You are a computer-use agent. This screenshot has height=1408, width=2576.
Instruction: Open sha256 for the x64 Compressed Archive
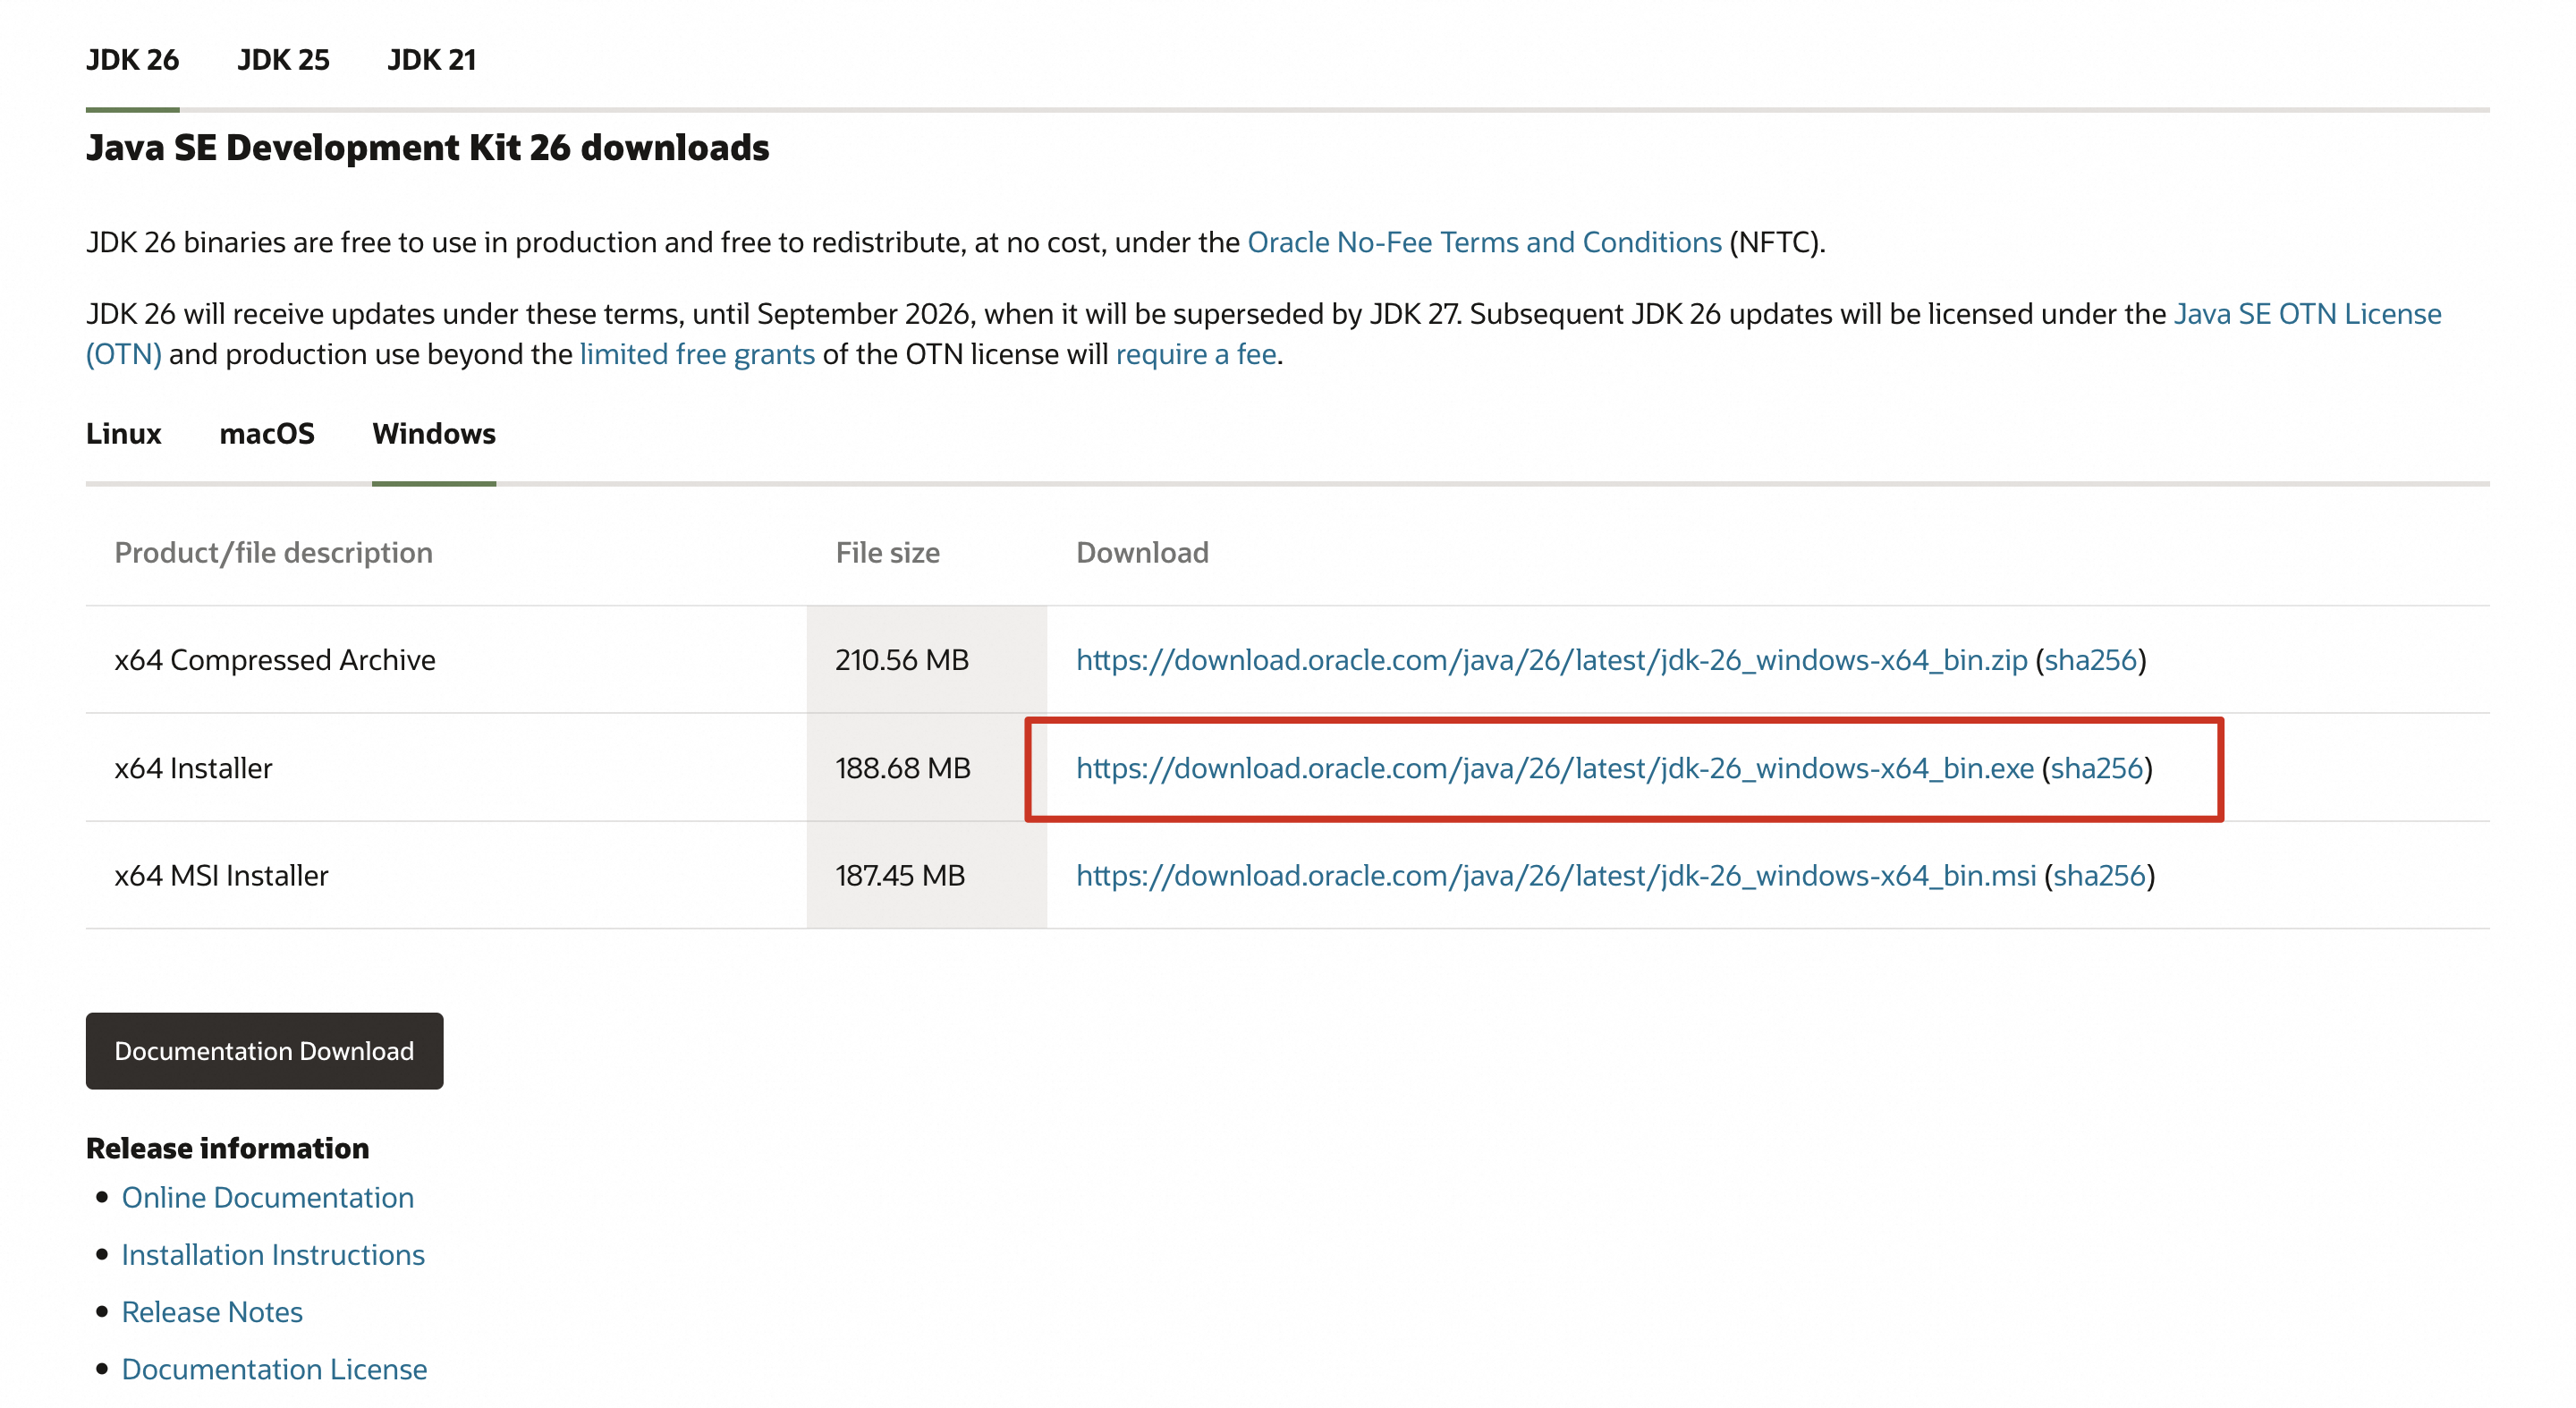(2090, 660)
